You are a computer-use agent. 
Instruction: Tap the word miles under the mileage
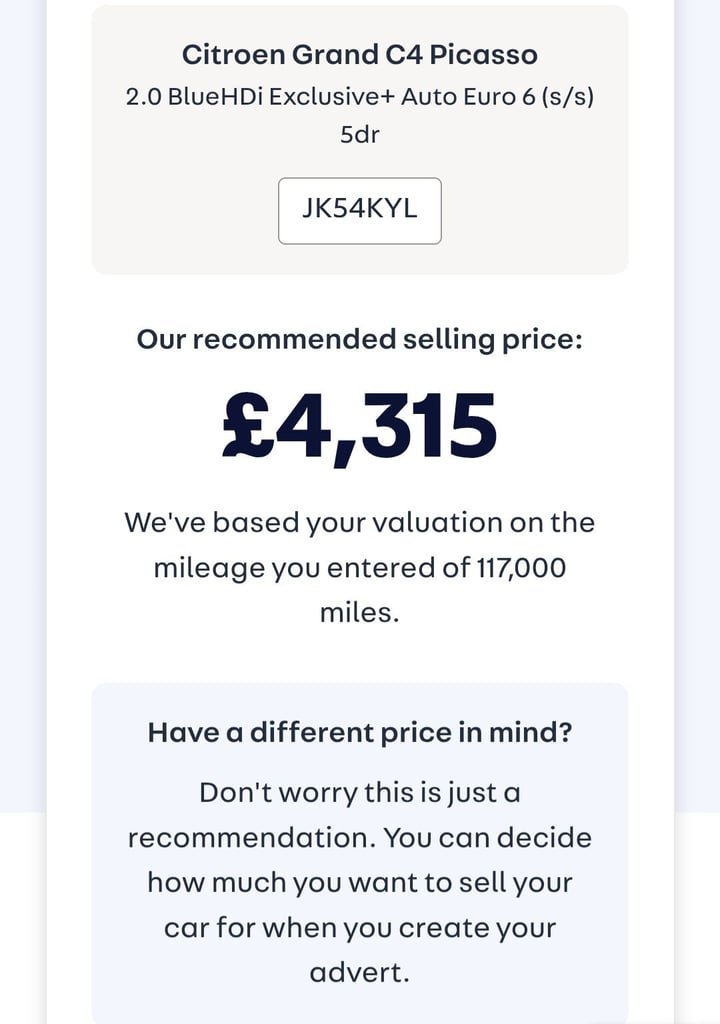359,613
